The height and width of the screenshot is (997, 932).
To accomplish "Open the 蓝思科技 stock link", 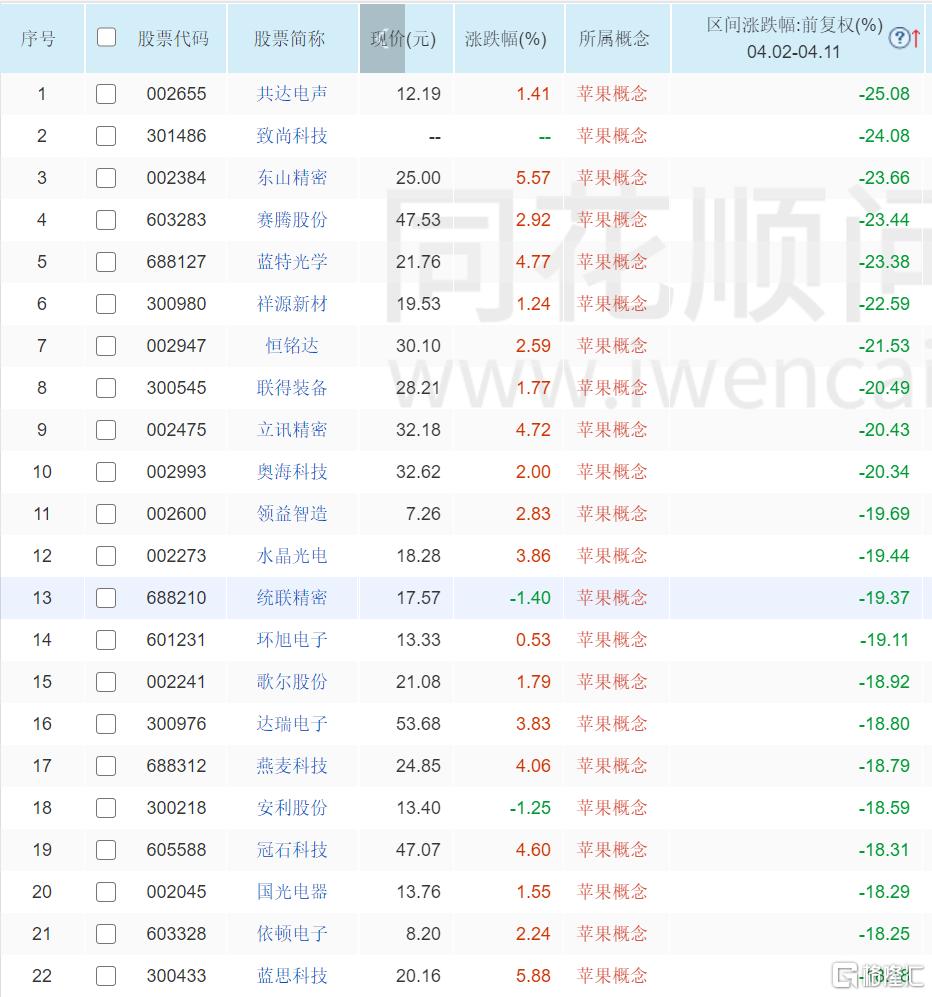I will coord(291,976).
